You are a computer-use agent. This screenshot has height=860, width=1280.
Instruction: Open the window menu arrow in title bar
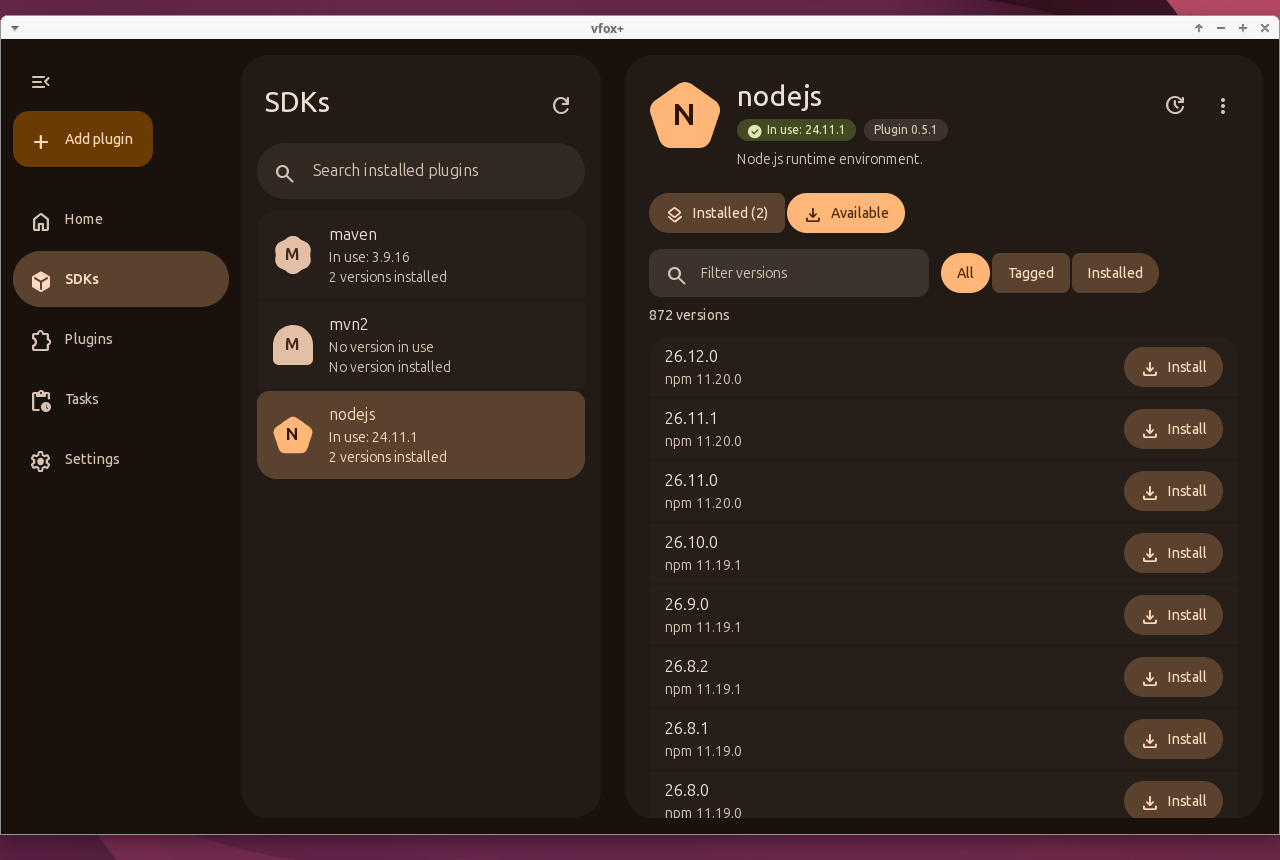(x=15, y=28)
